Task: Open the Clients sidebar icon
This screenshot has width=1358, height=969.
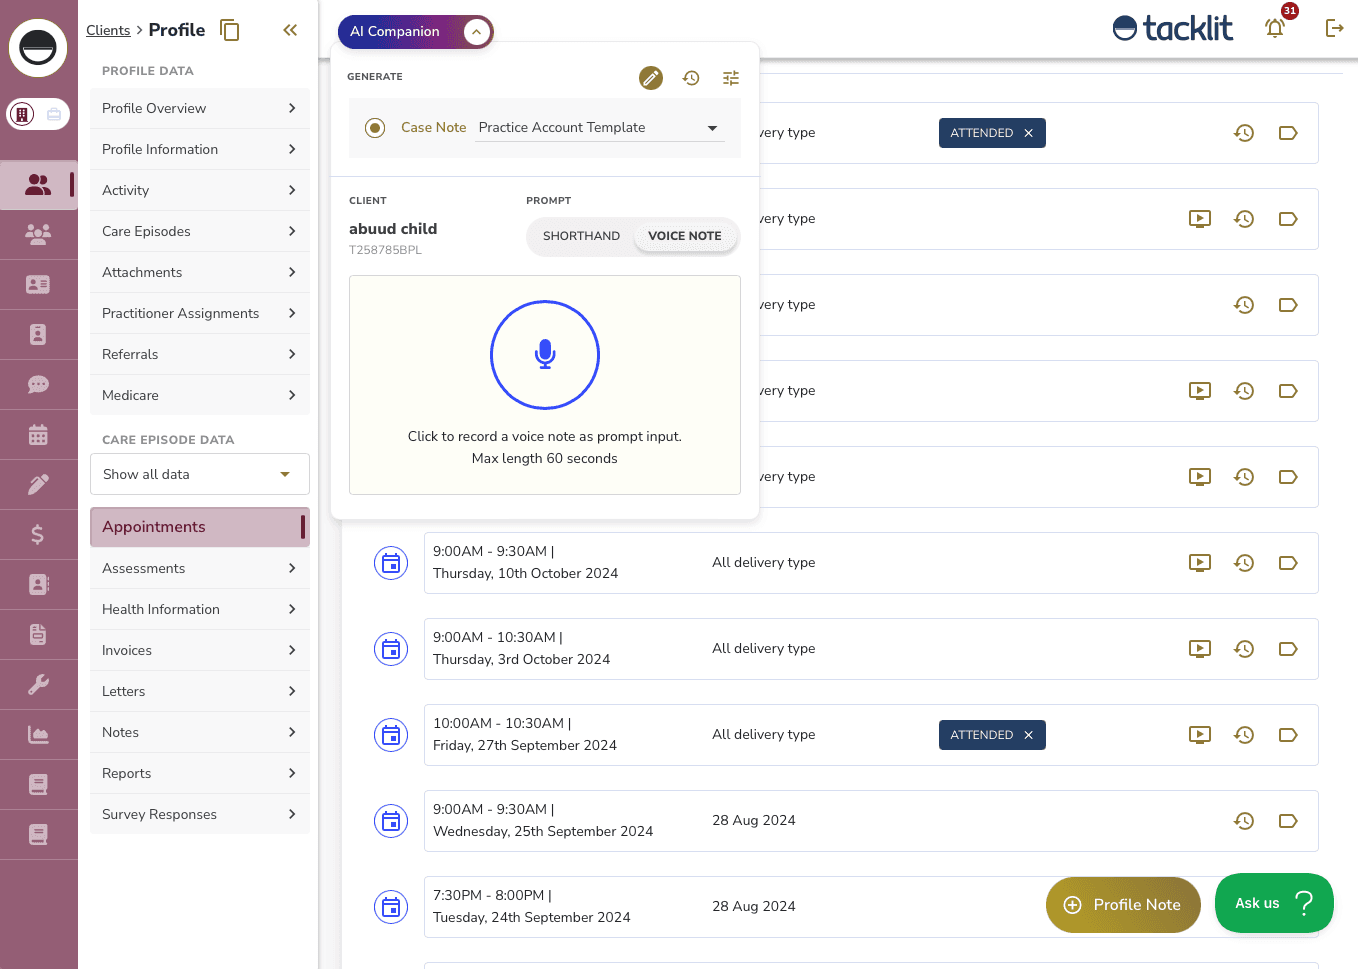Action: click(x=38, y=184)
